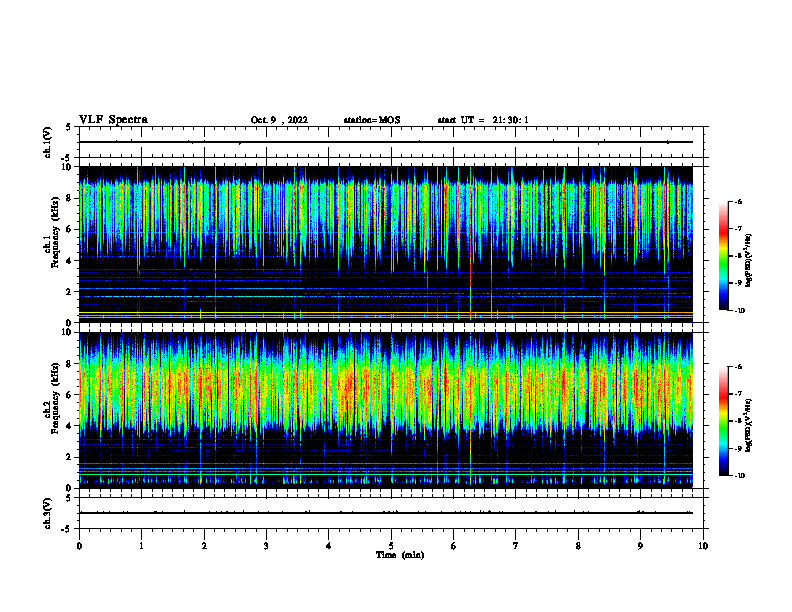Click time-axis tick label "10" at the right end
The image size is (792, 612).
tap(703, 546)
